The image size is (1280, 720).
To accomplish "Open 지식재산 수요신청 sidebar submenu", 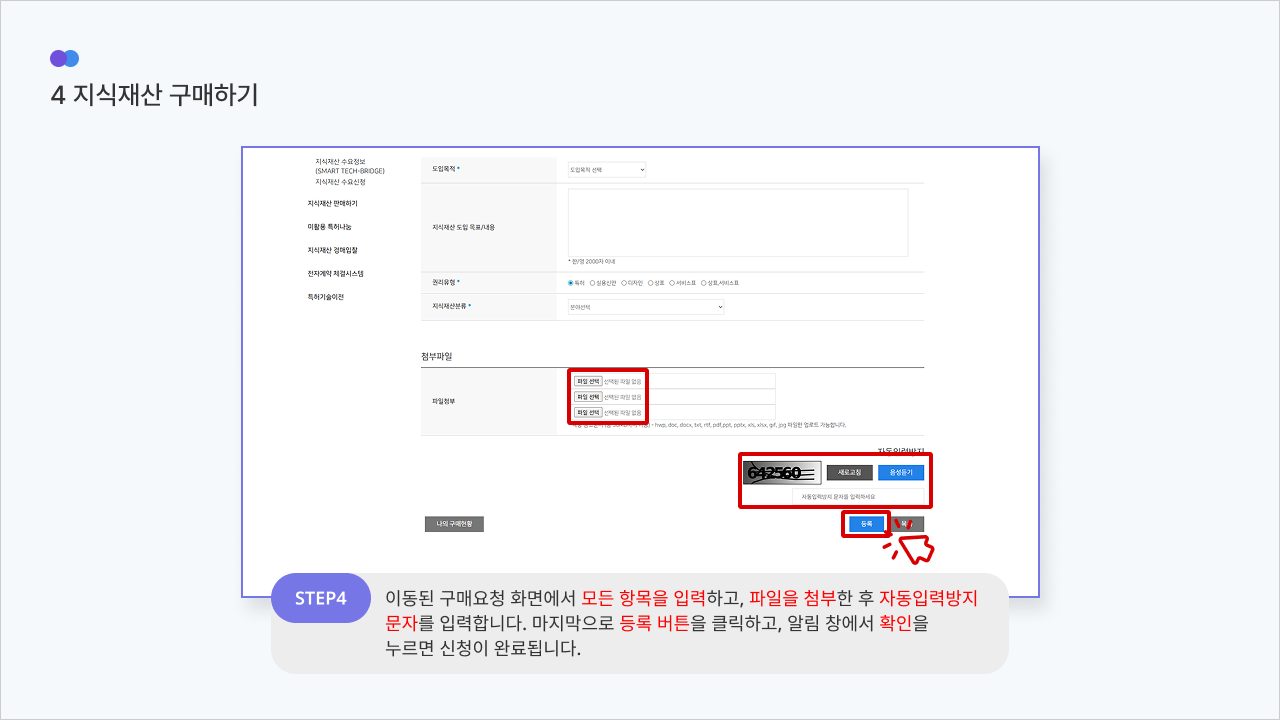I will [340, 182].
